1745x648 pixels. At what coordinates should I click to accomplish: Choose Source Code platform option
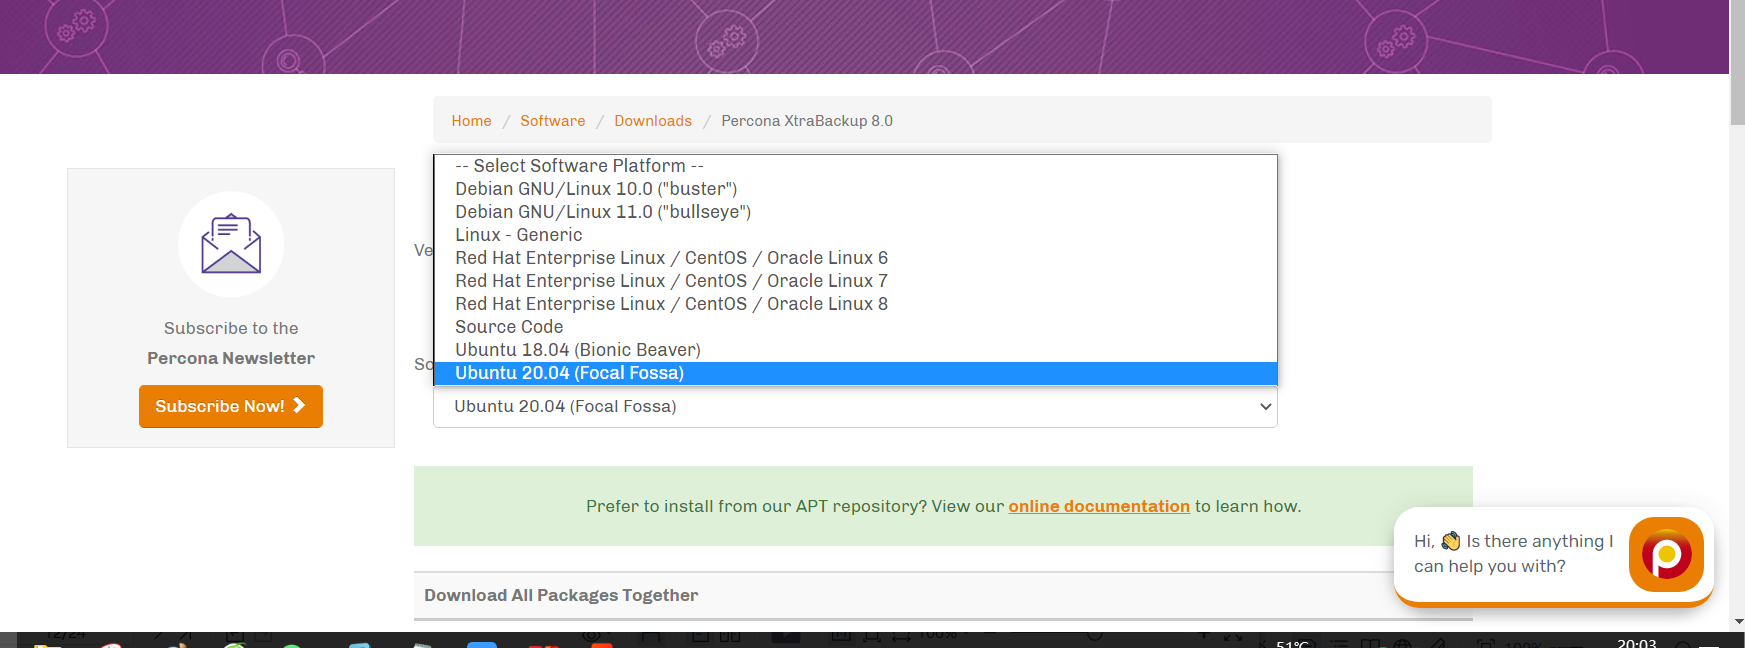coord(856,327)
